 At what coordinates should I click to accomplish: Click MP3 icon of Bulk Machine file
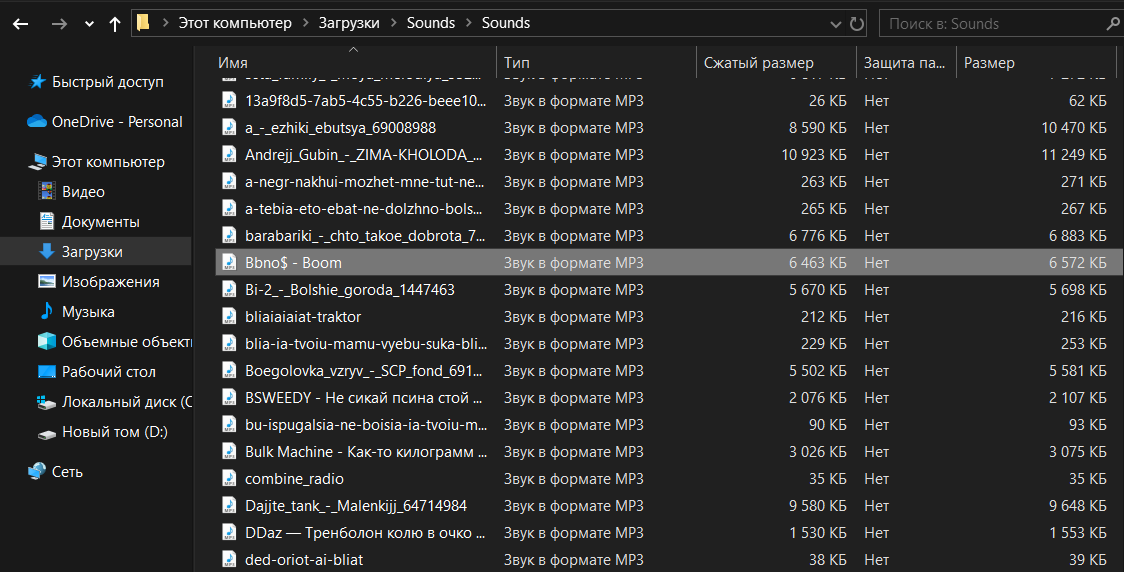pyautogui.click(x=229, y=452)
